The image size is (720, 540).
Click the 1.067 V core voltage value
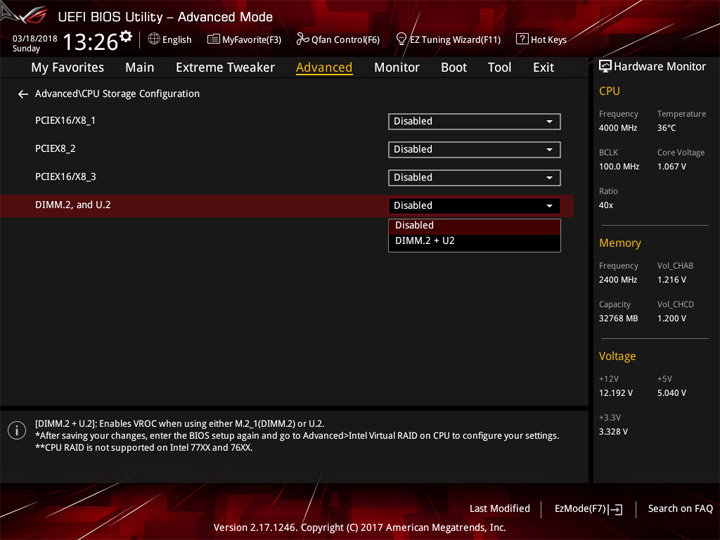pos(671,166)
